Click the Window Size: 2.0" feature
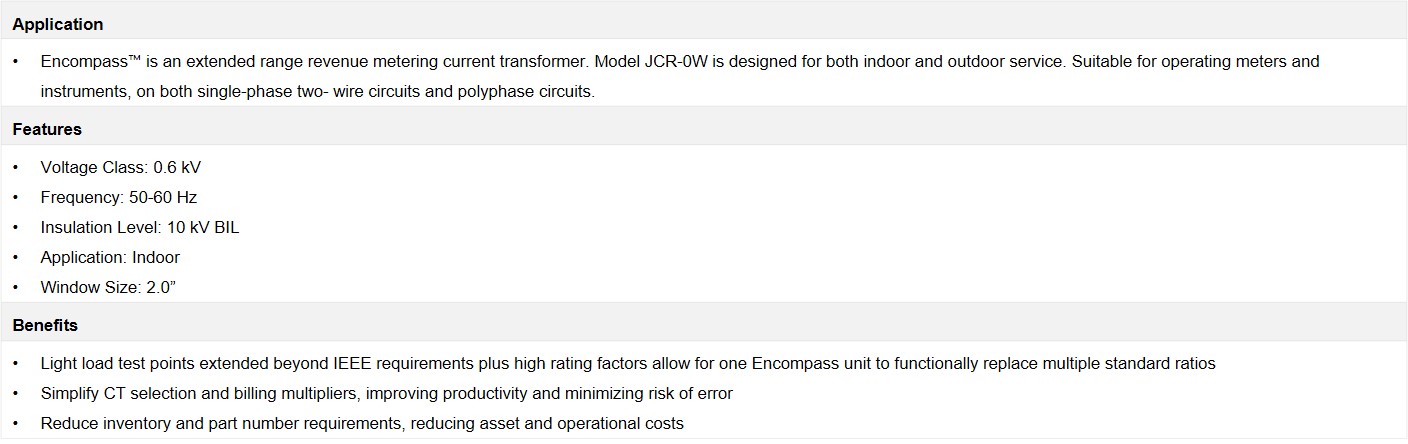Image resolution: width=1408 pixels, height=444 pixels. coord(109,287)
